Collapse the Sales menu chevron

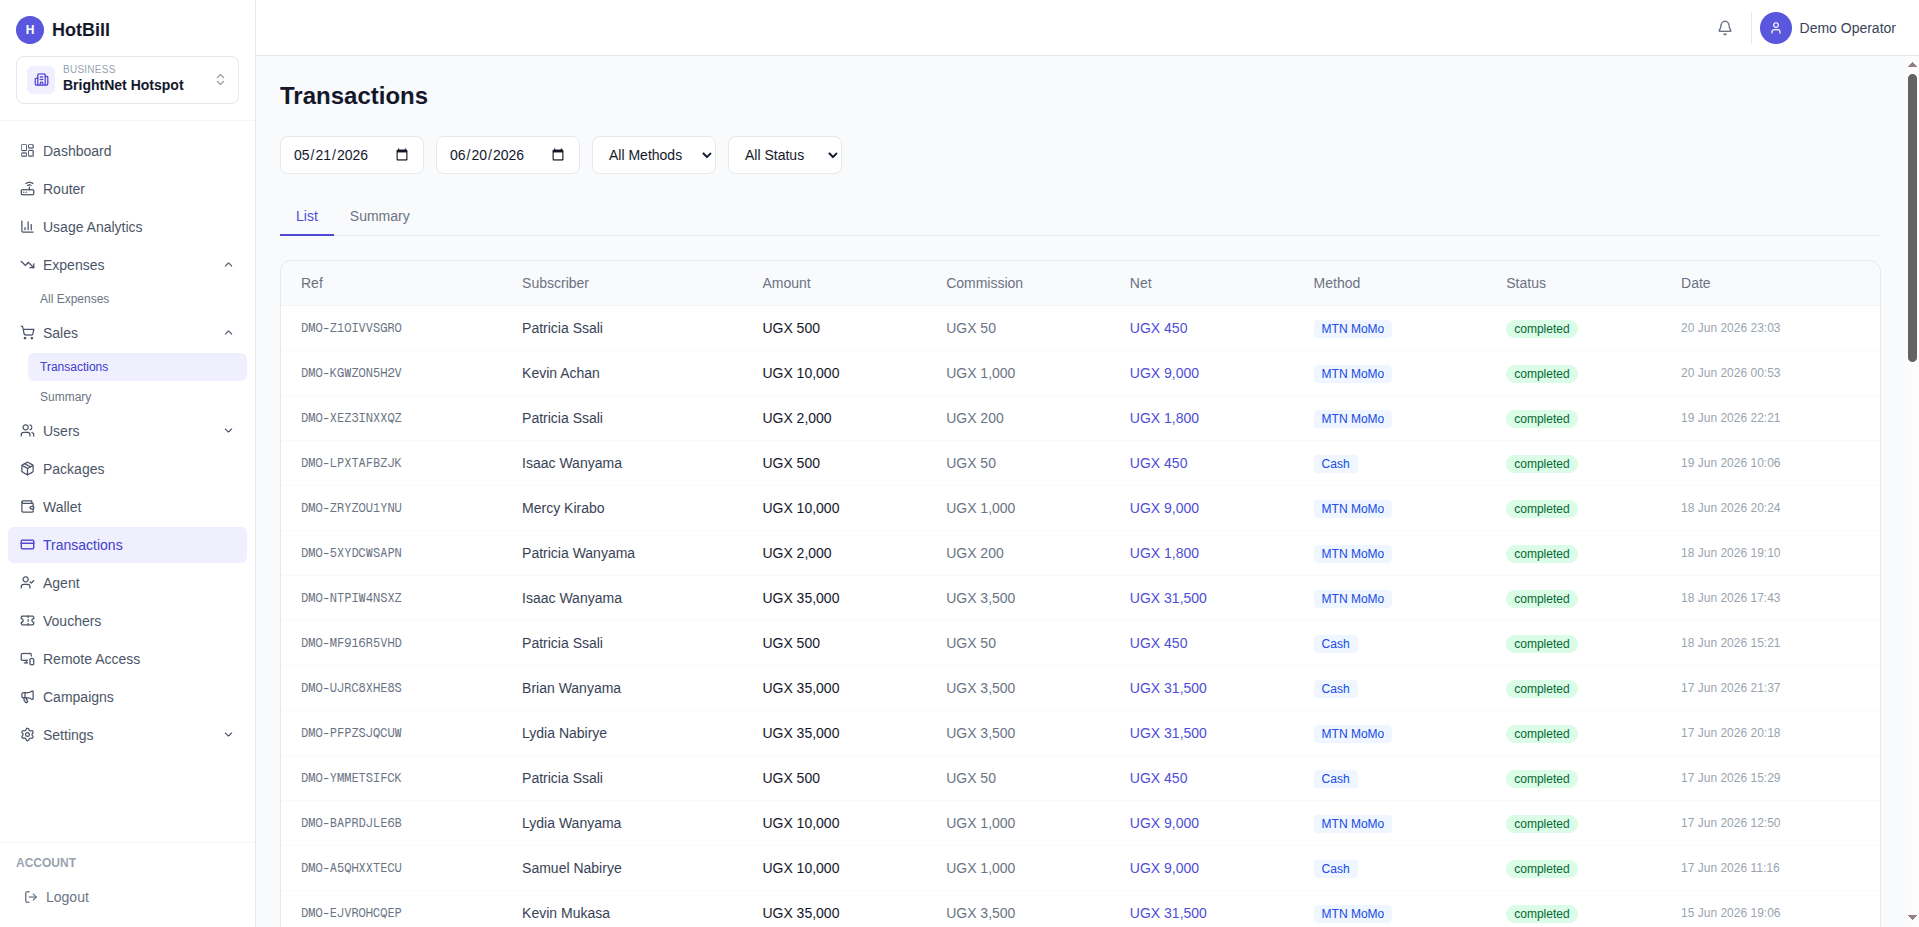pos(228,333)
